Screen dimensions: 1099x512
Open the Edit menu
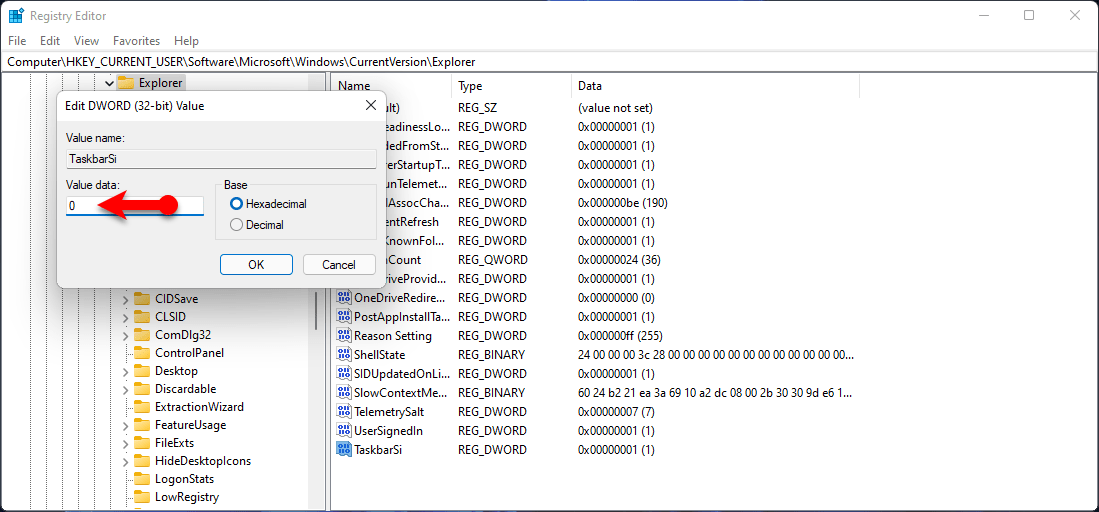(50, 41)
